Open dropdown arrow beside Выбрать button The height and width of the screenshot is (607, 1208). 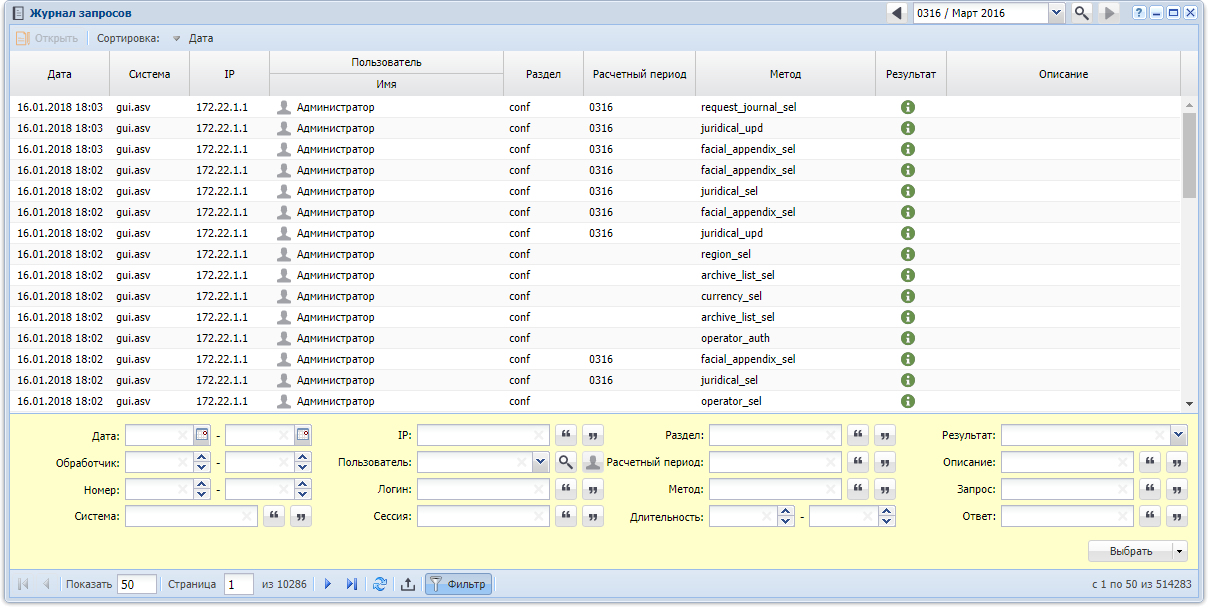click(x=1180, y=551)
